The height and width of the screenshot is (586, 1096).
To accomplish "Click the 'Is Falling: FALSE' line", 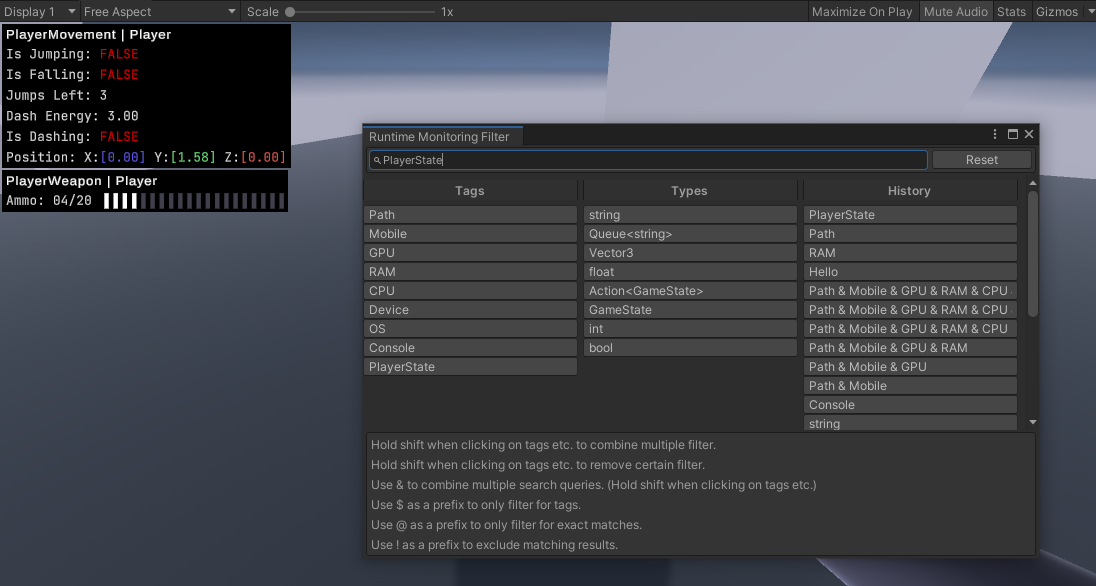I will click(x=73, y=74).
